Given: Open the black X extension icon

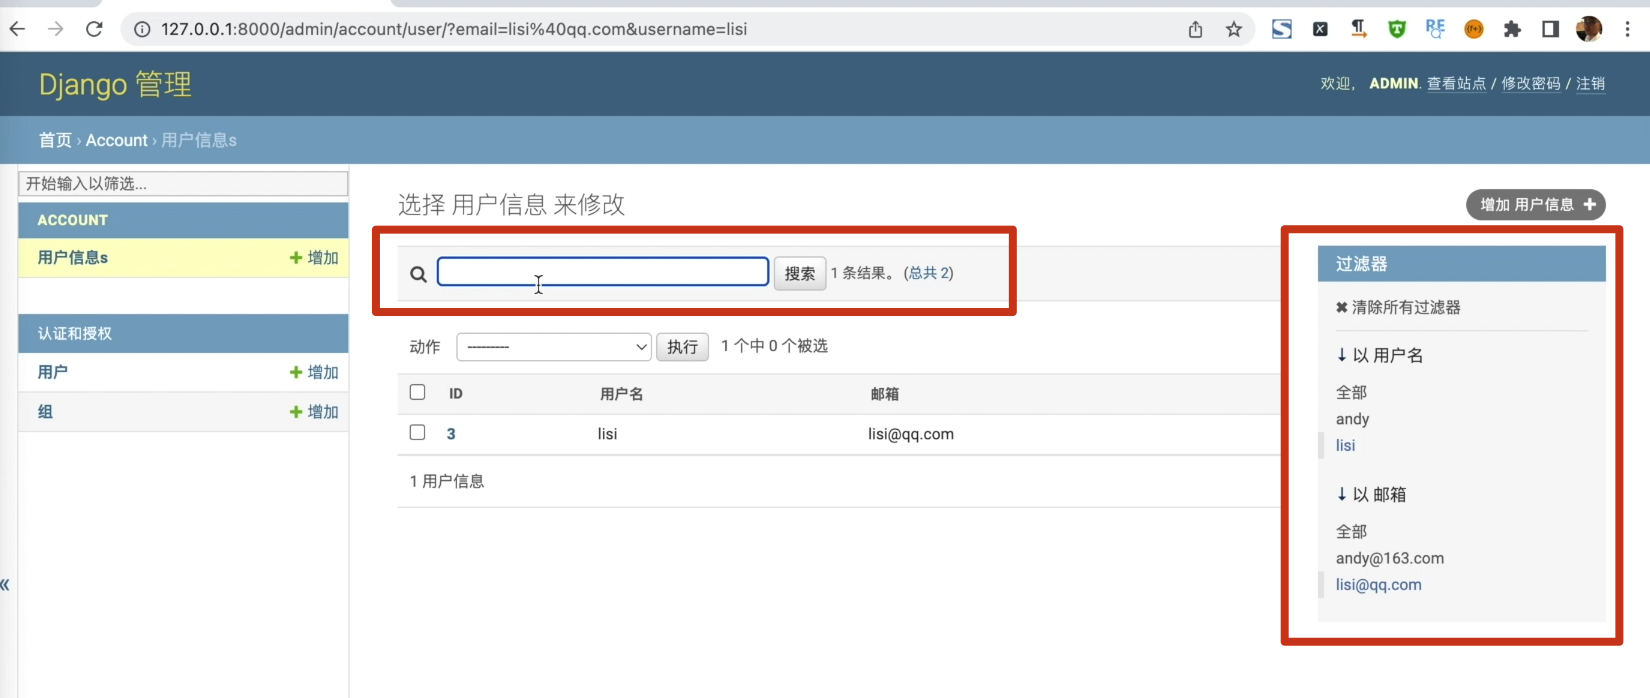Looking at the screenshot, I should (x=1320, y=29).
